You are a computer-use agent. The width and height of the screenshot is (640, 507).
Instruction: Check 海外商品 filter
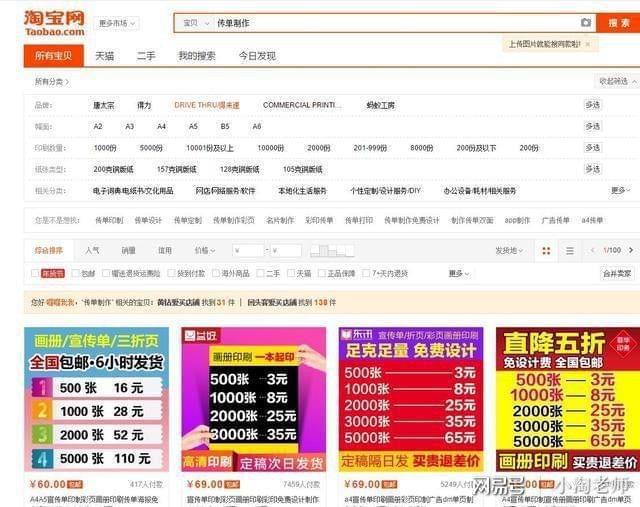(x=216, y=273)
